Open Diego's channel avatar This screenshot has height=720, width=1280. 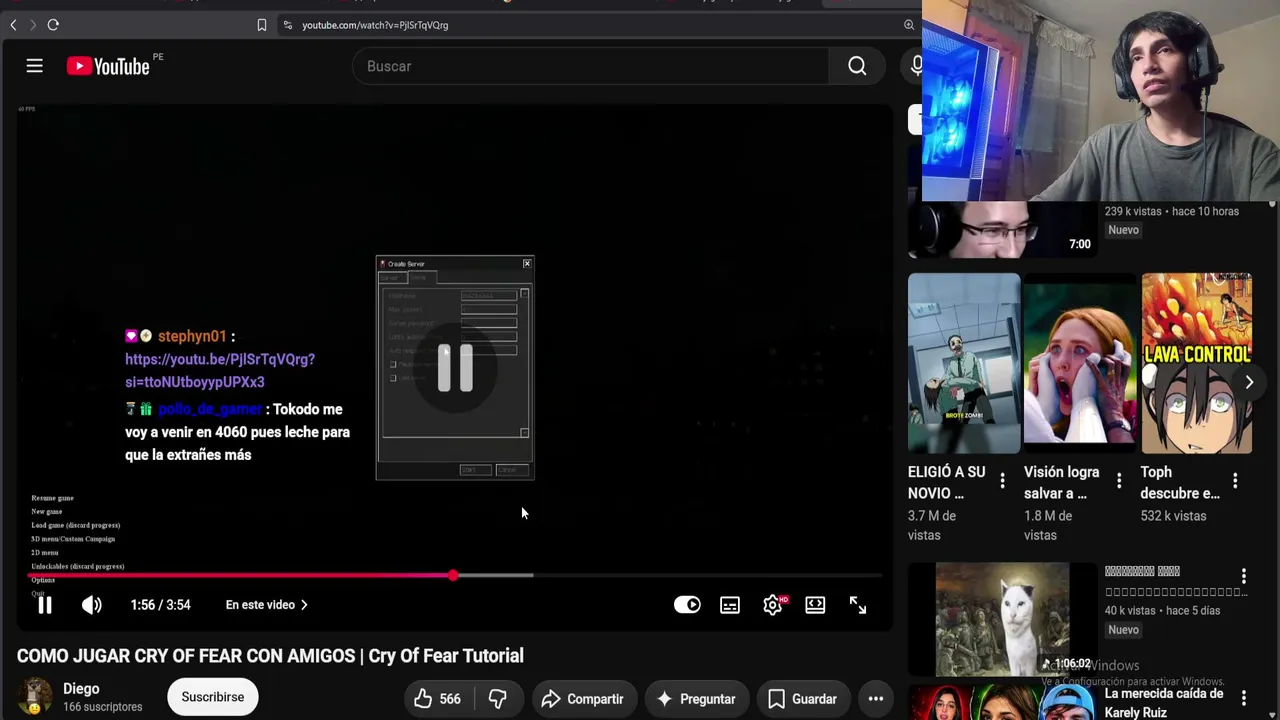(x=35, y=697)
